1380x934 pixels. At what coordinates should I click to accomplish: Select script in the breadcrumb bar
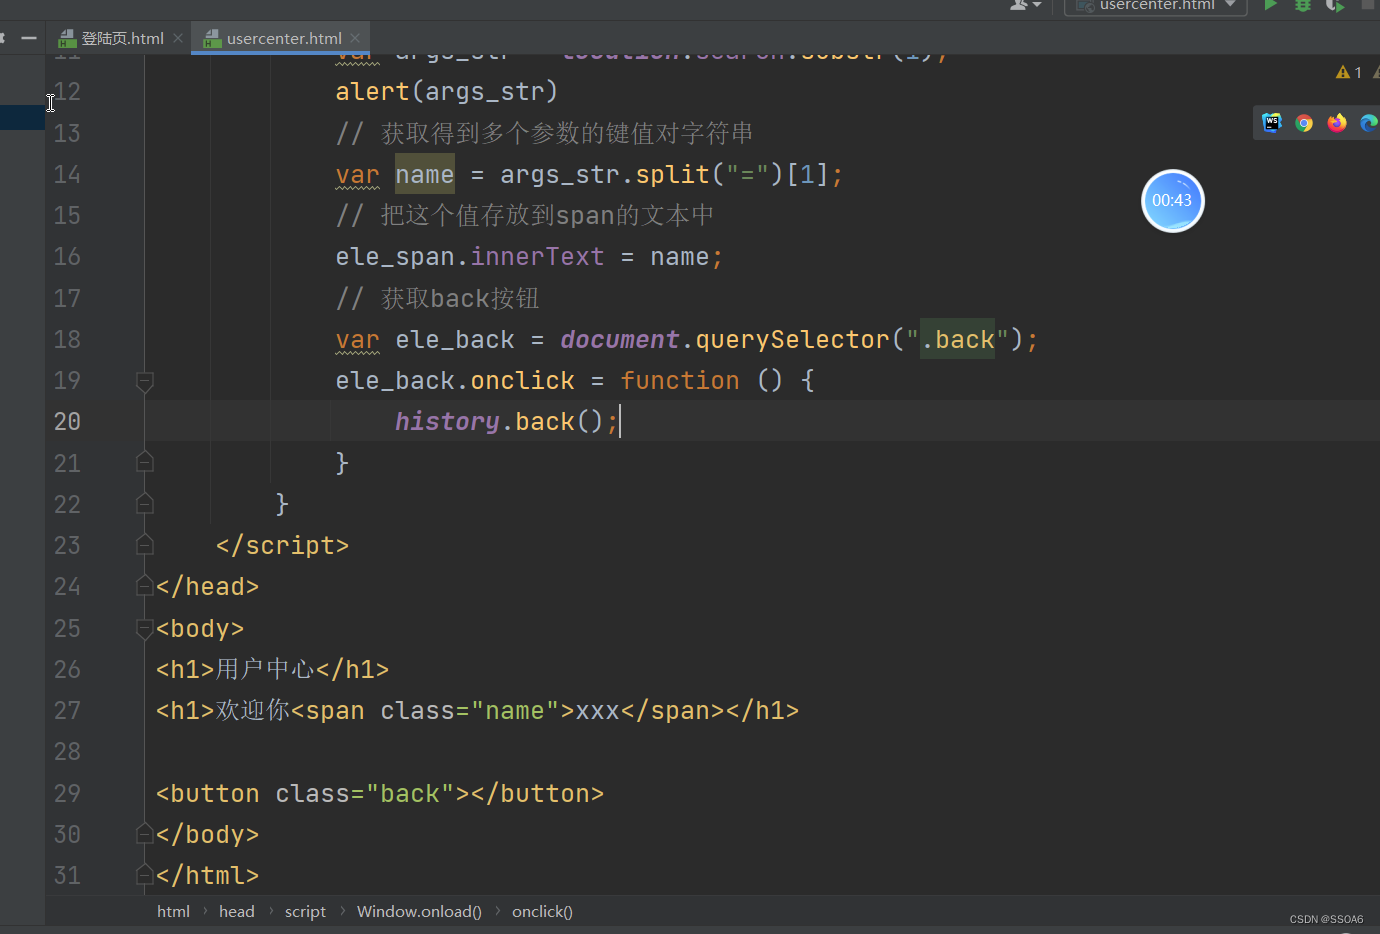pyautogui.click(x=305, y=911)
